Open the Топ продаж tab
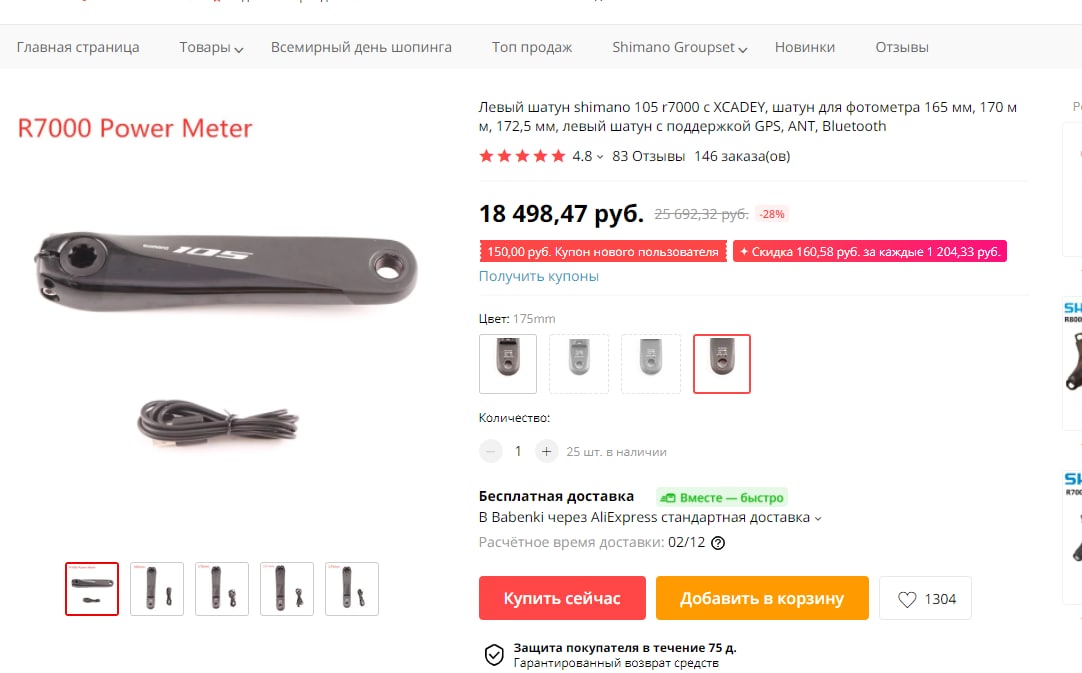Viewport: 1082px width, 673px height. tap(532, 48)
